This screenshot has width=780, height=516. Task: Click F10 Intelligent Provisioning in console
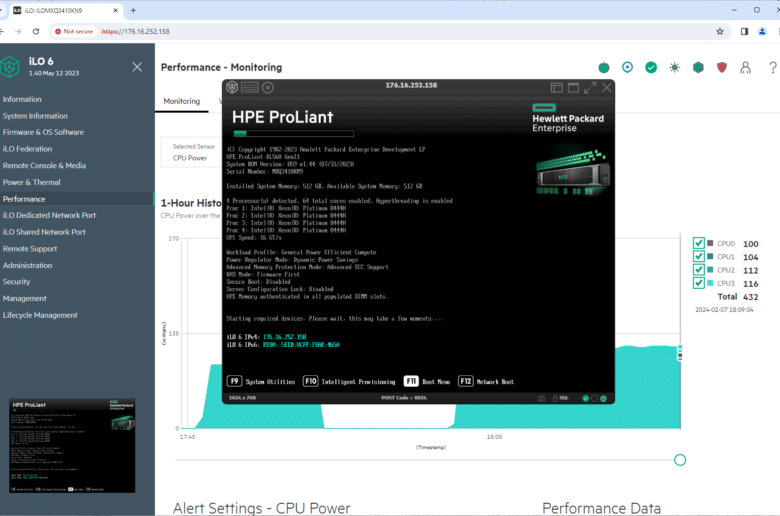point(349,382)
